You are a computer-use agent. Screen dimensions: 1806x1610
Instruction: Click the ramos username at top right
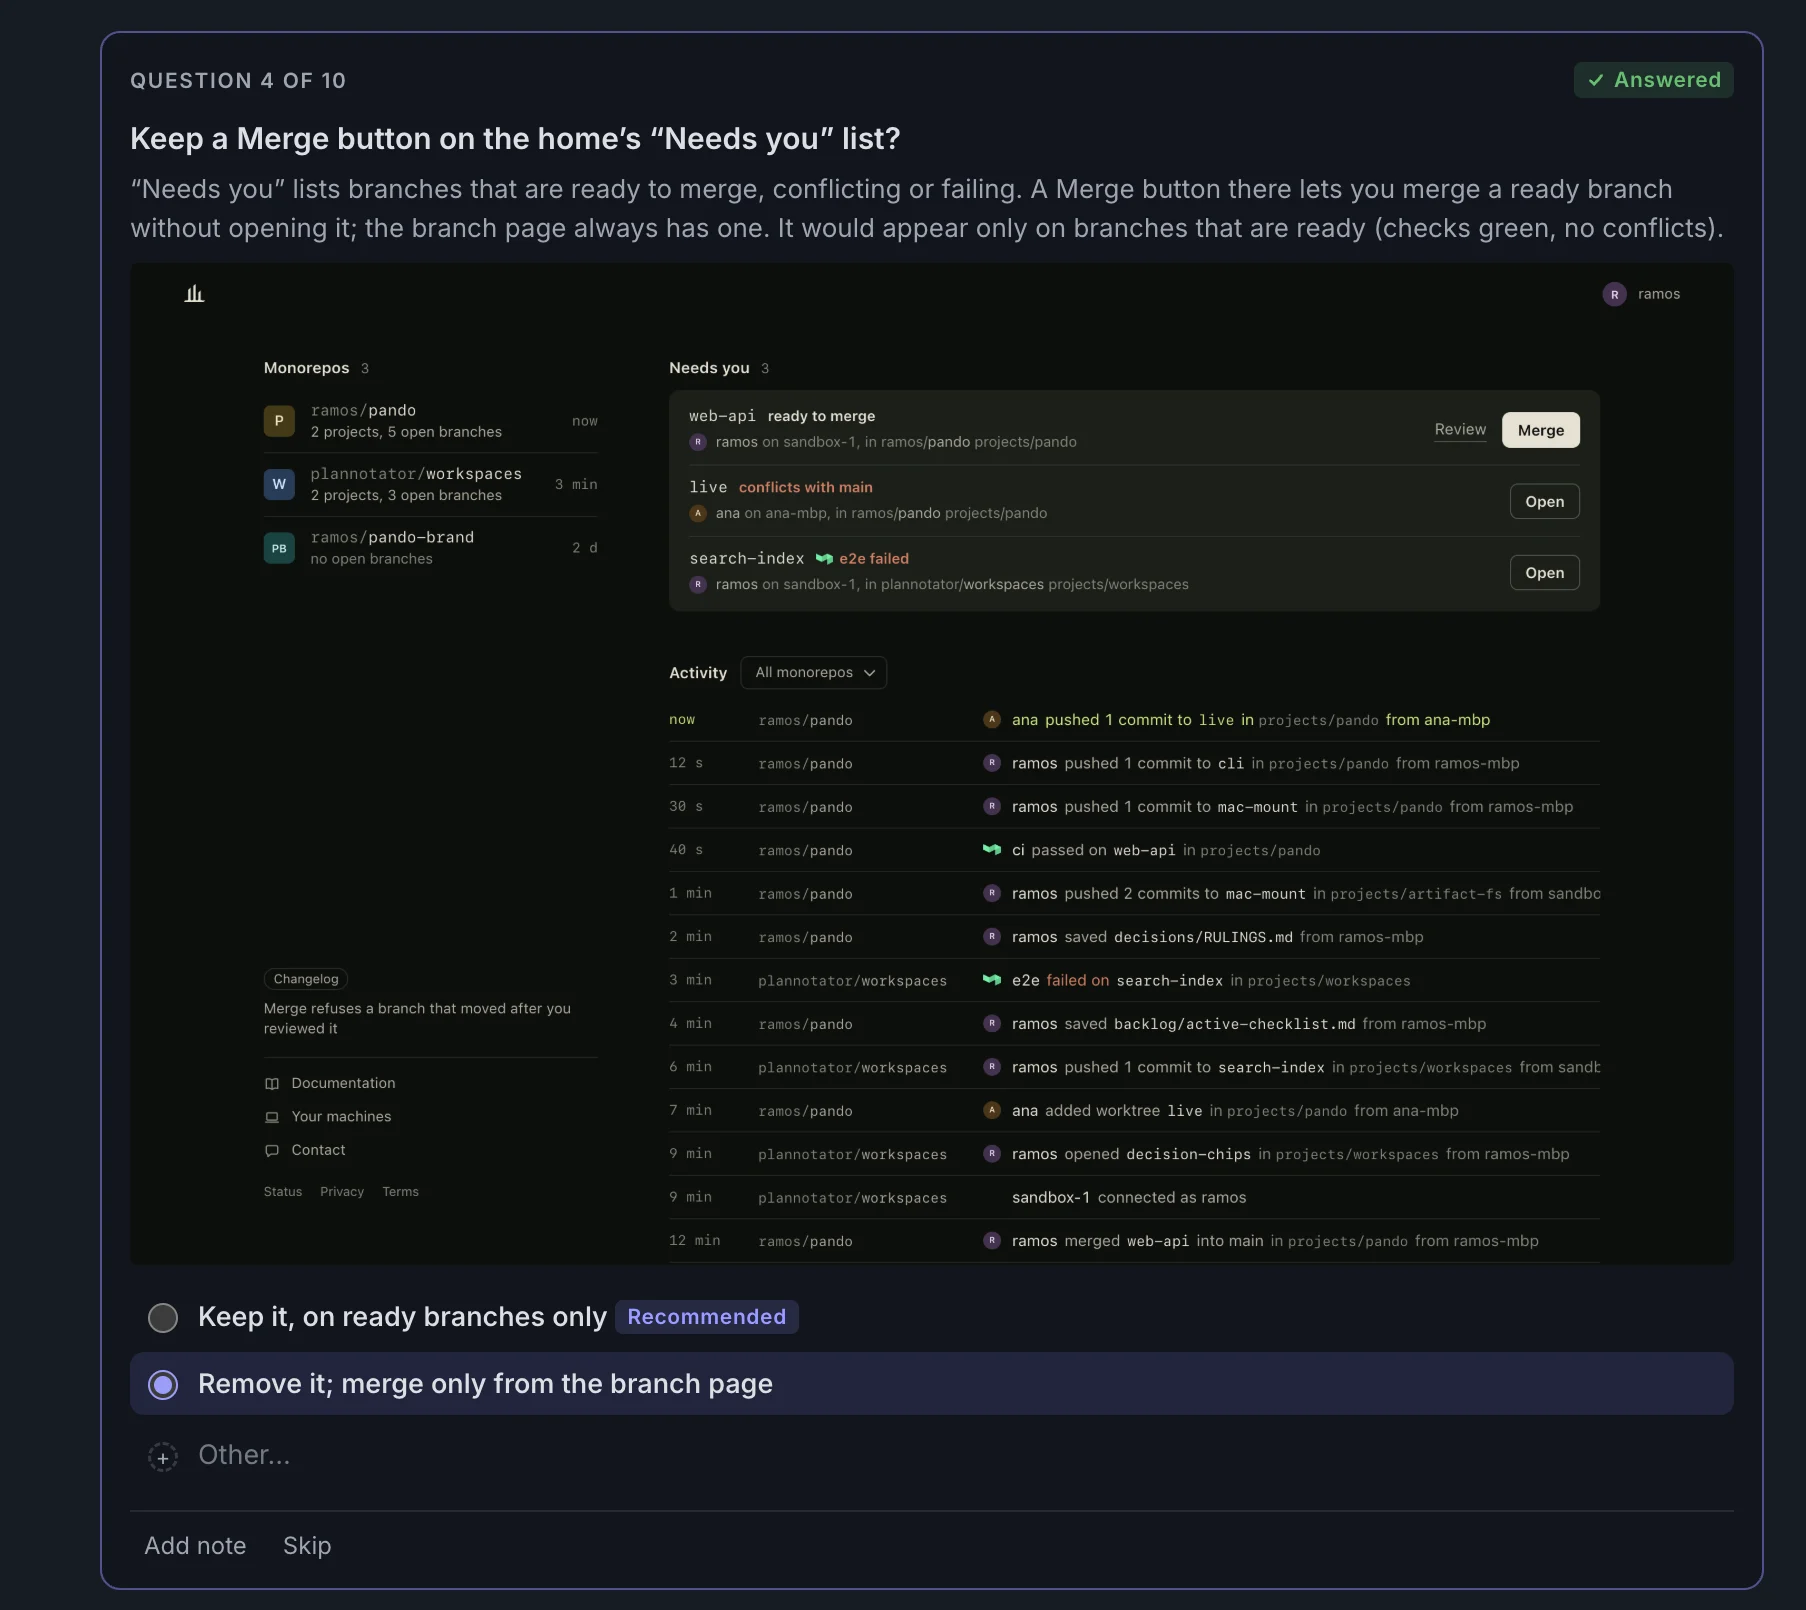pyautogui.click(x=1659, y=294)
